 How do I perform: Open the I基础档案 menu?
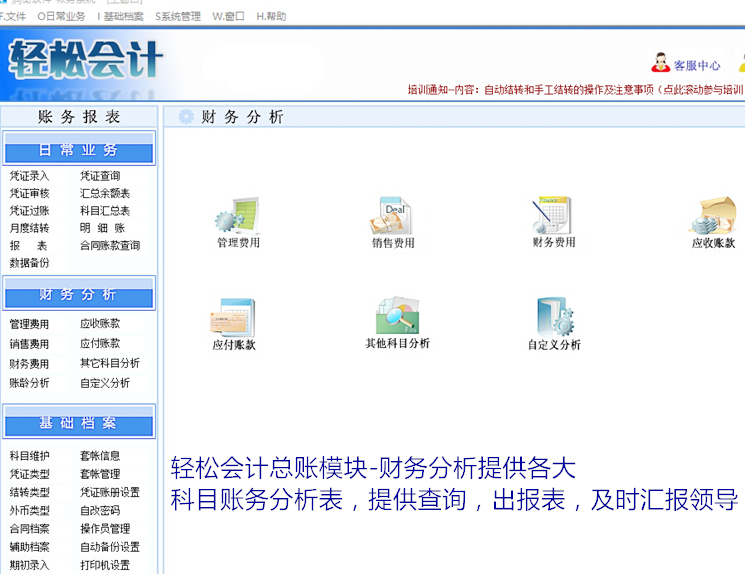pos(120,17)
